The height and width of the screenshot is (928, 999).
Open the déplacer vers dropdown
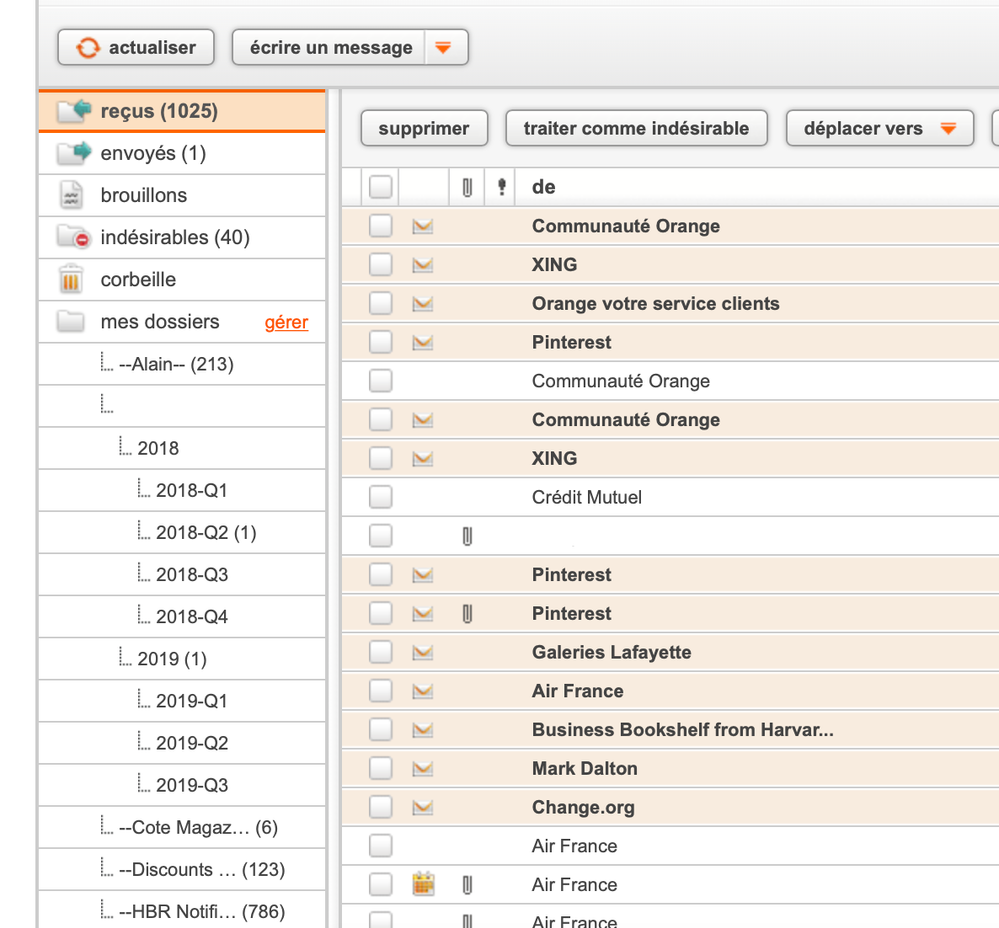880,128
